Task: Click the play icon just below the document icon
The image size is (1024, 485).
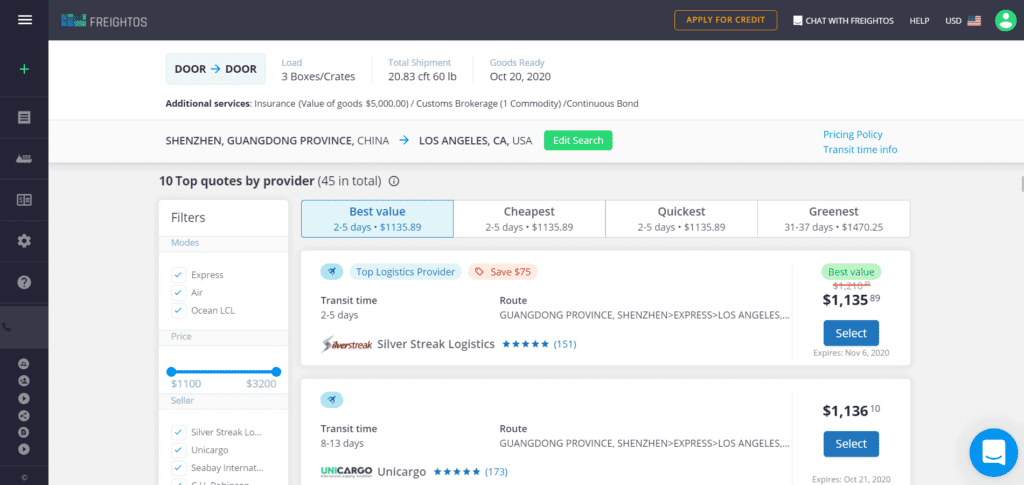Action: pyautogui.click(x=24, y=448)
